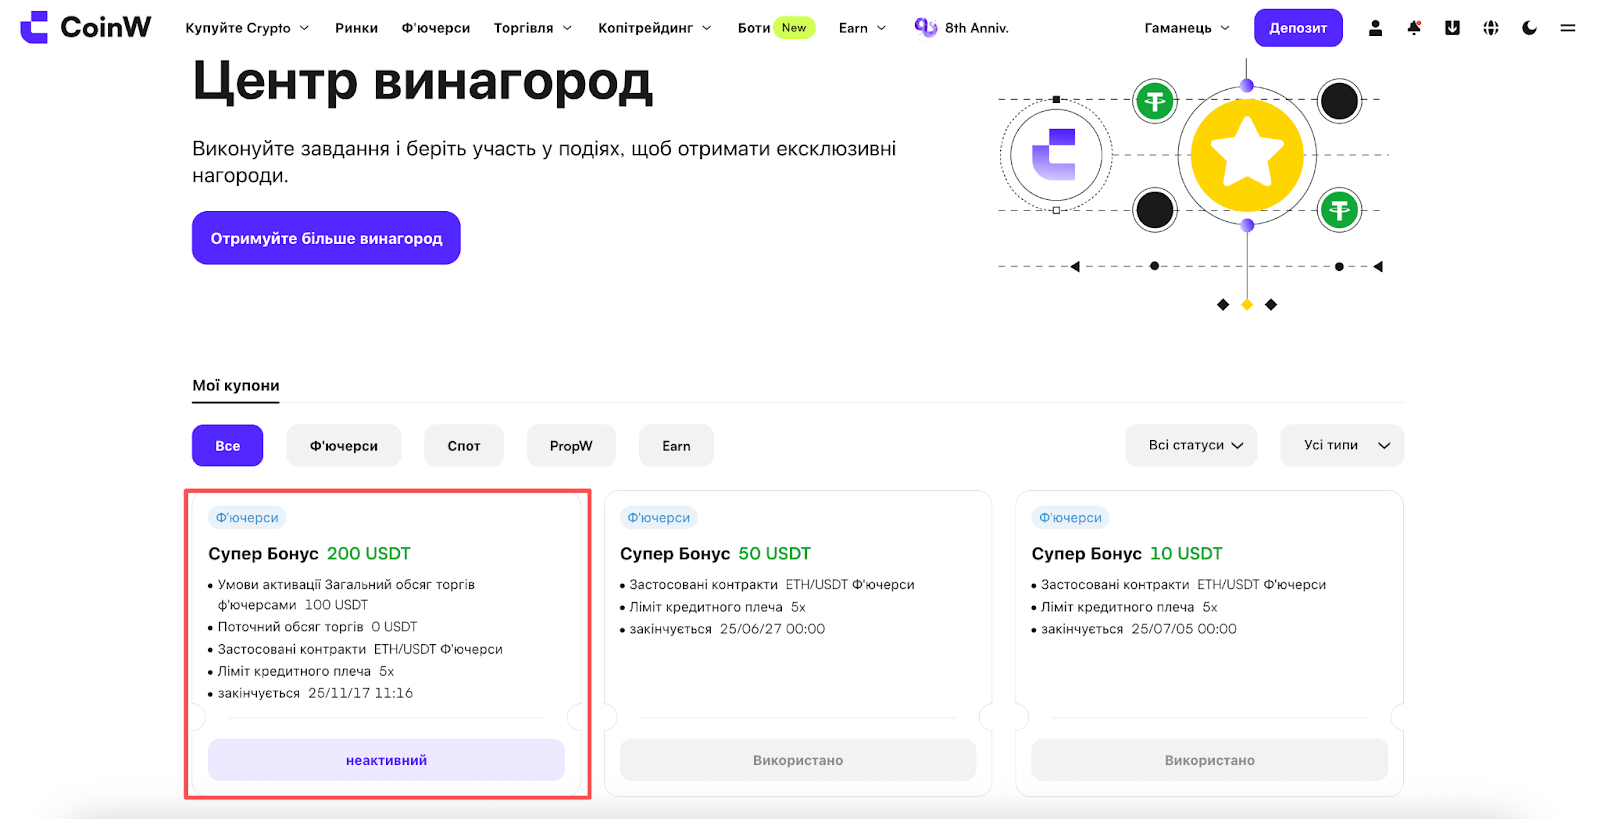The image size is (1600, 819).
Task: Open the Гаманець dropdown menu
Action: [x=1187, y=28]
